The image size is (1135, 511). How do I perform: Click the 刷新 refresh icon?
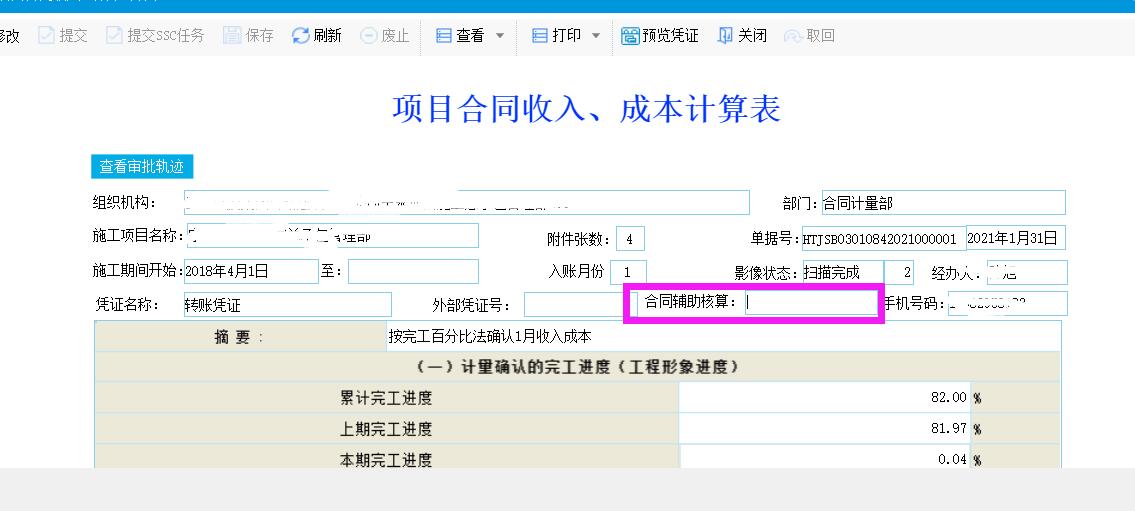tap(300, 36)
